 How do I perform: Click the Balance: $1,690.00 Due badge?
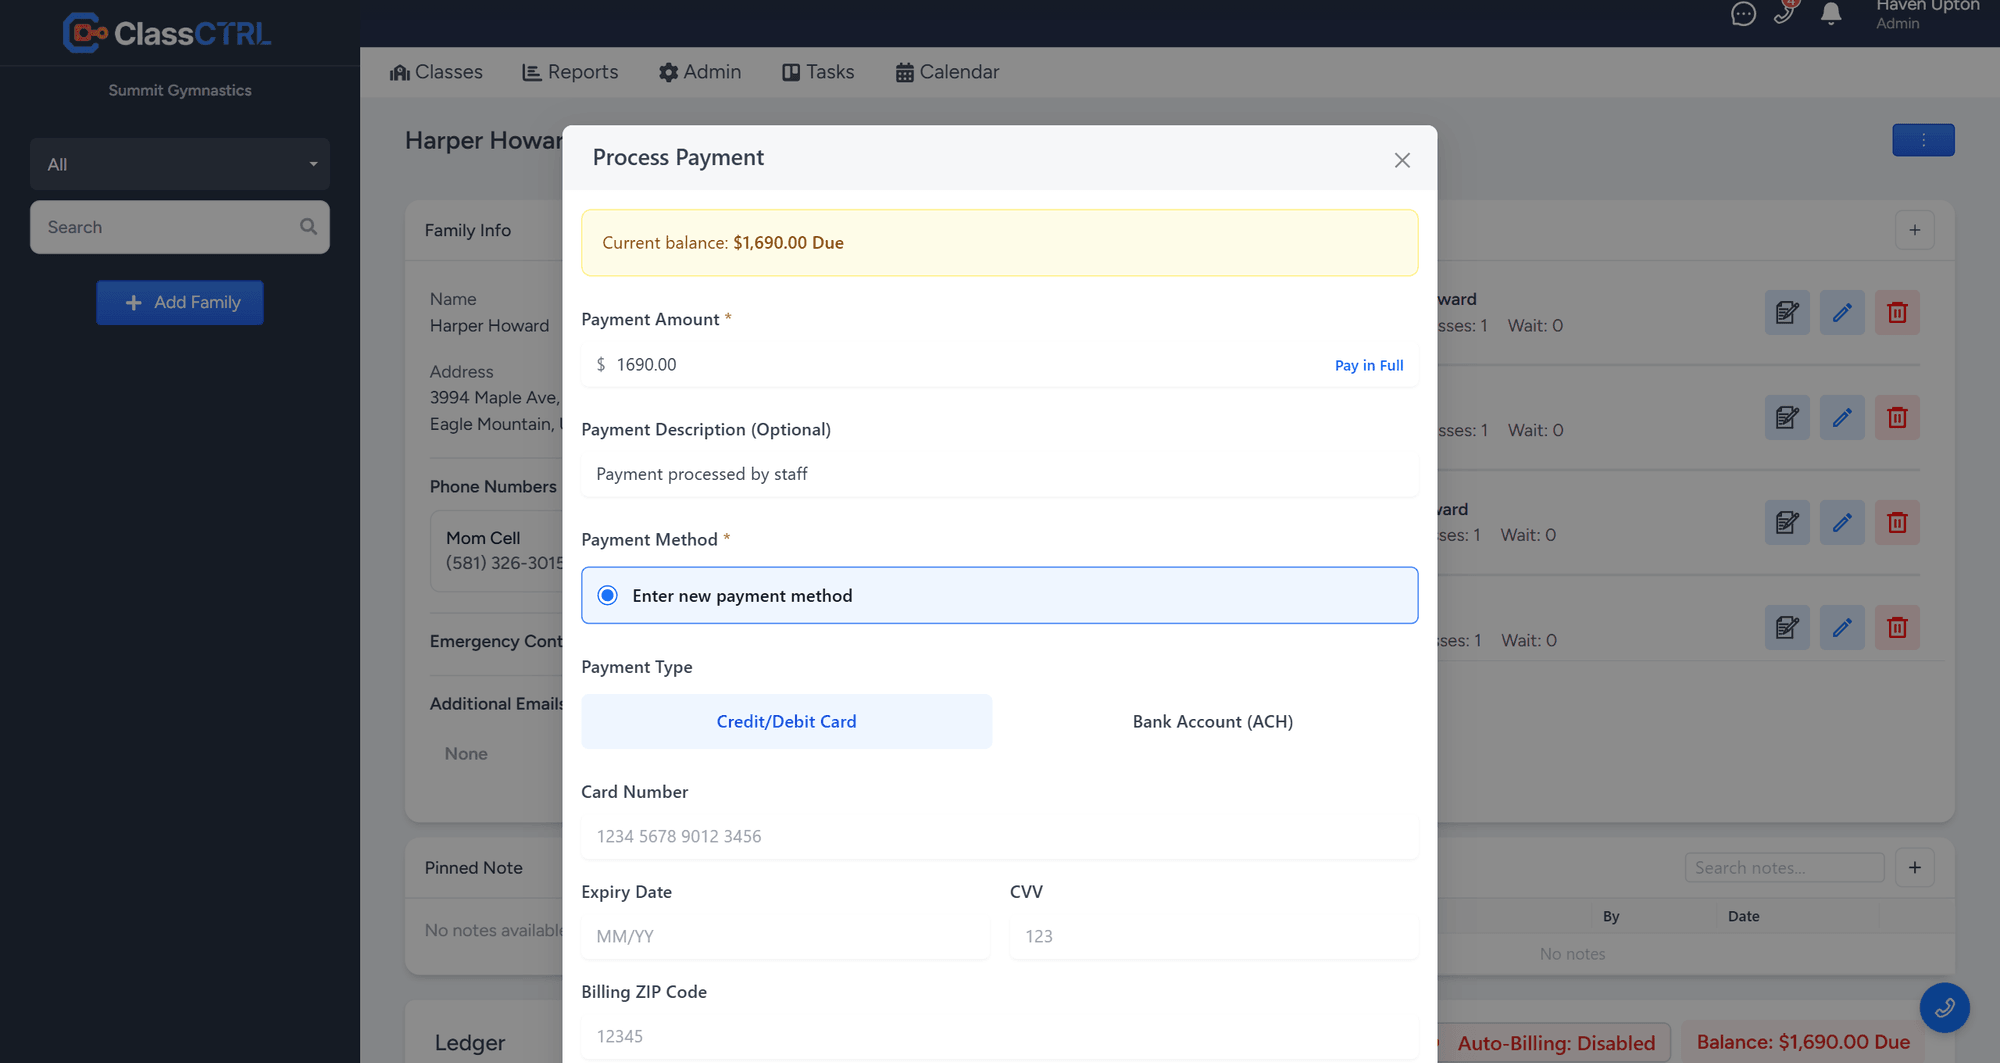coord(1803,1042)
